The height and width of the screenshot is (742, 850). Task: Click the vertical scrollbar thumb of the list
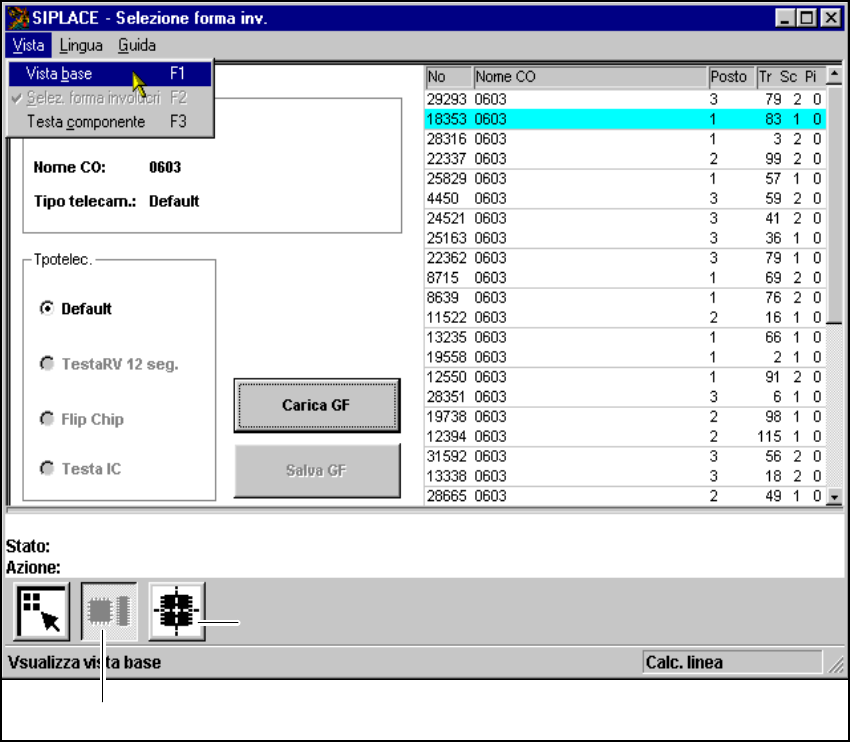tap(834, 204)
